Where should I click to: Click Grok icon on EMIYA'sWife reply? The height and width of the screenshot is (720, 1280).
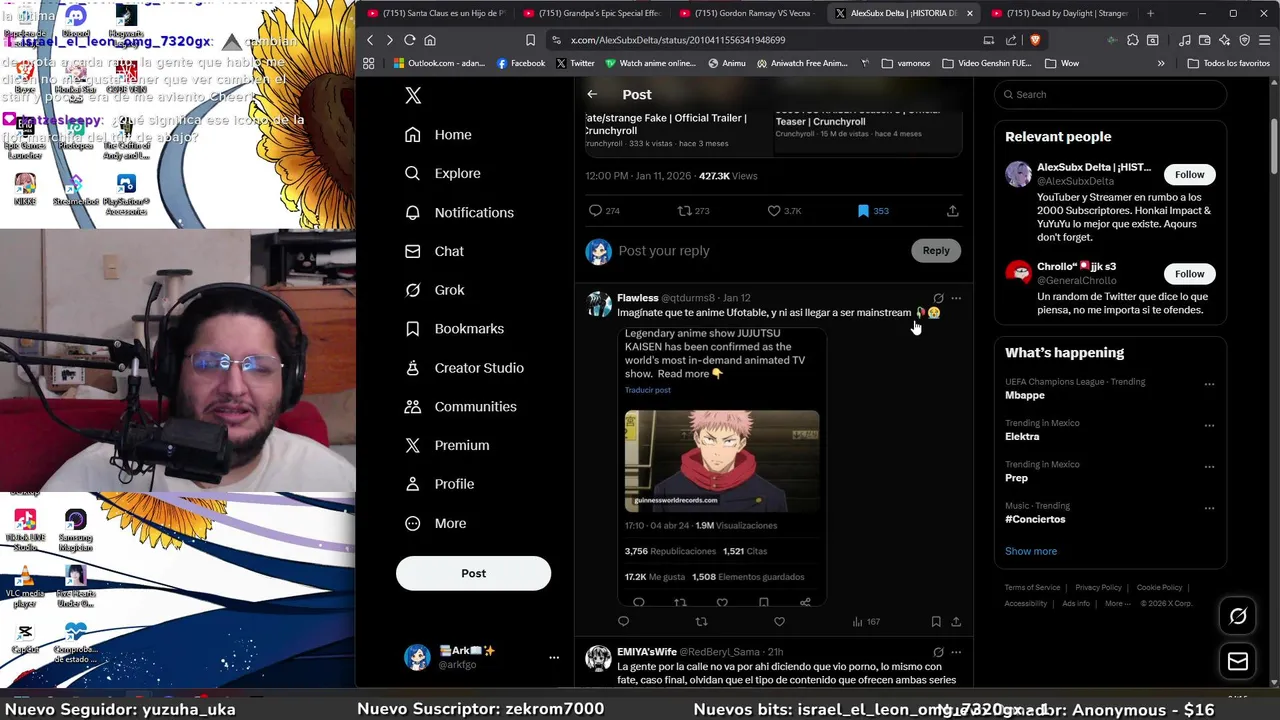[938, 652]
